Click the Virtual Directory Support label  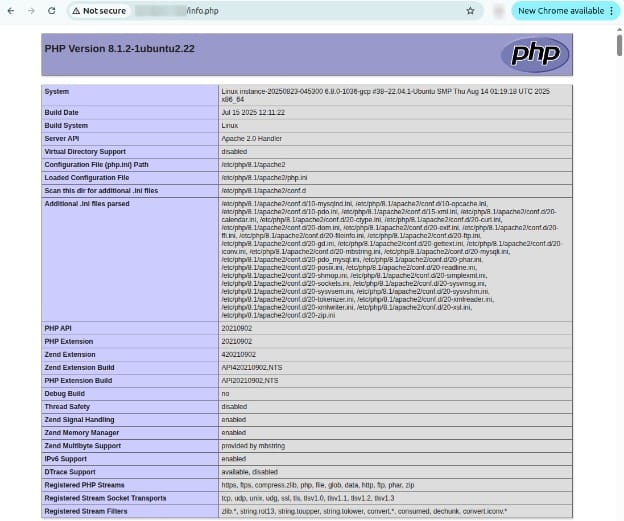coord(85,152)
